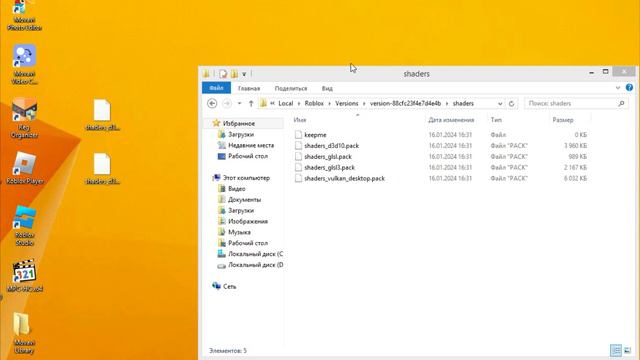640x360 pixels.
Task: Open the Вид ribbon tab
Action: (x=327, y=89)
